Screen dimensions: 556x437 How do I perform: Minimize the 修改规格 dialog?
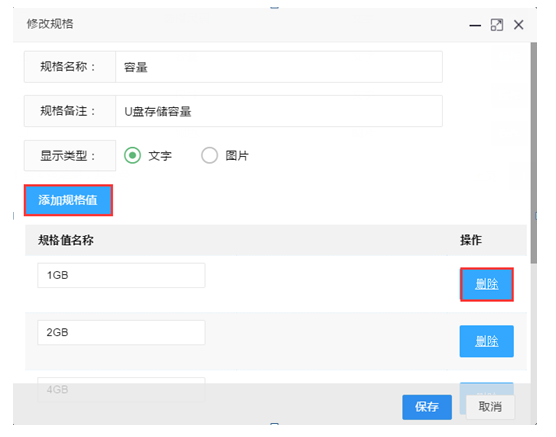click(475, 26)
